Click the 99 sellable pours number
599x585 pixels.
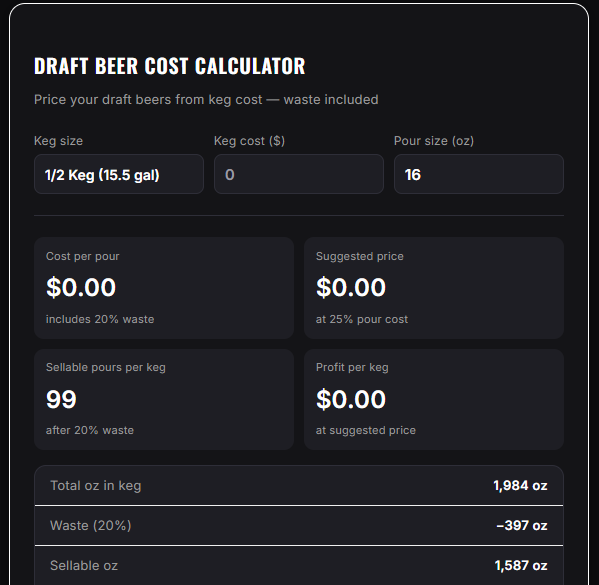click(61, 399)
